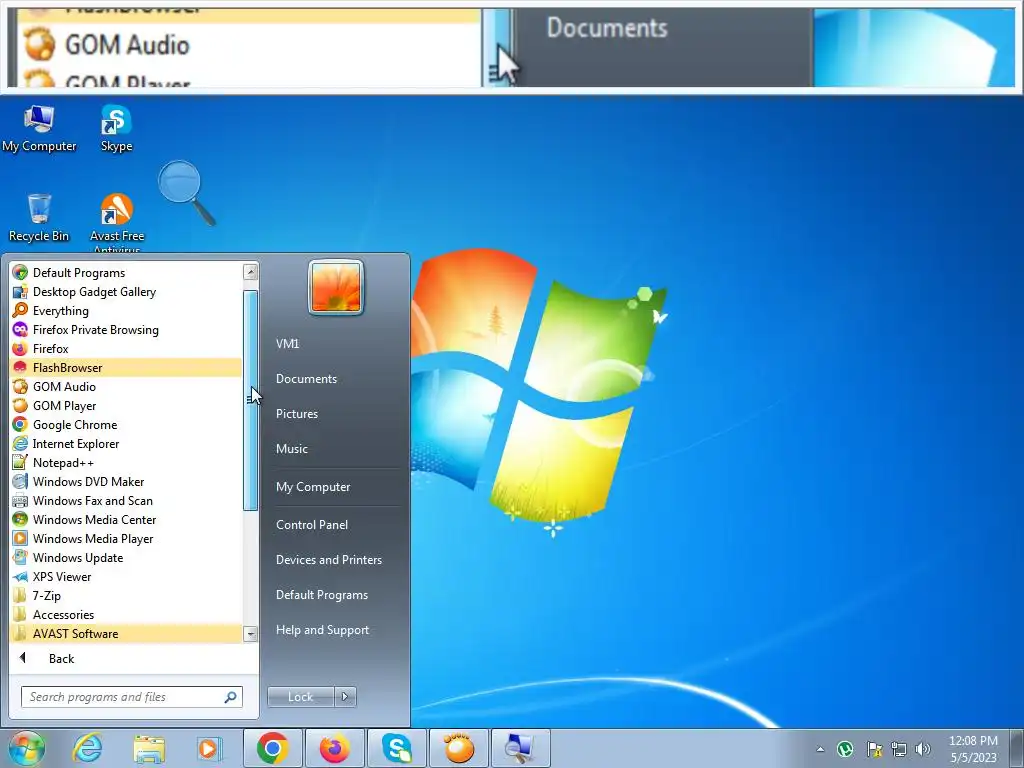Screen dimensions: 1024x768
Task: Open Notepad++ from the program list
Action: coord(126,462)
